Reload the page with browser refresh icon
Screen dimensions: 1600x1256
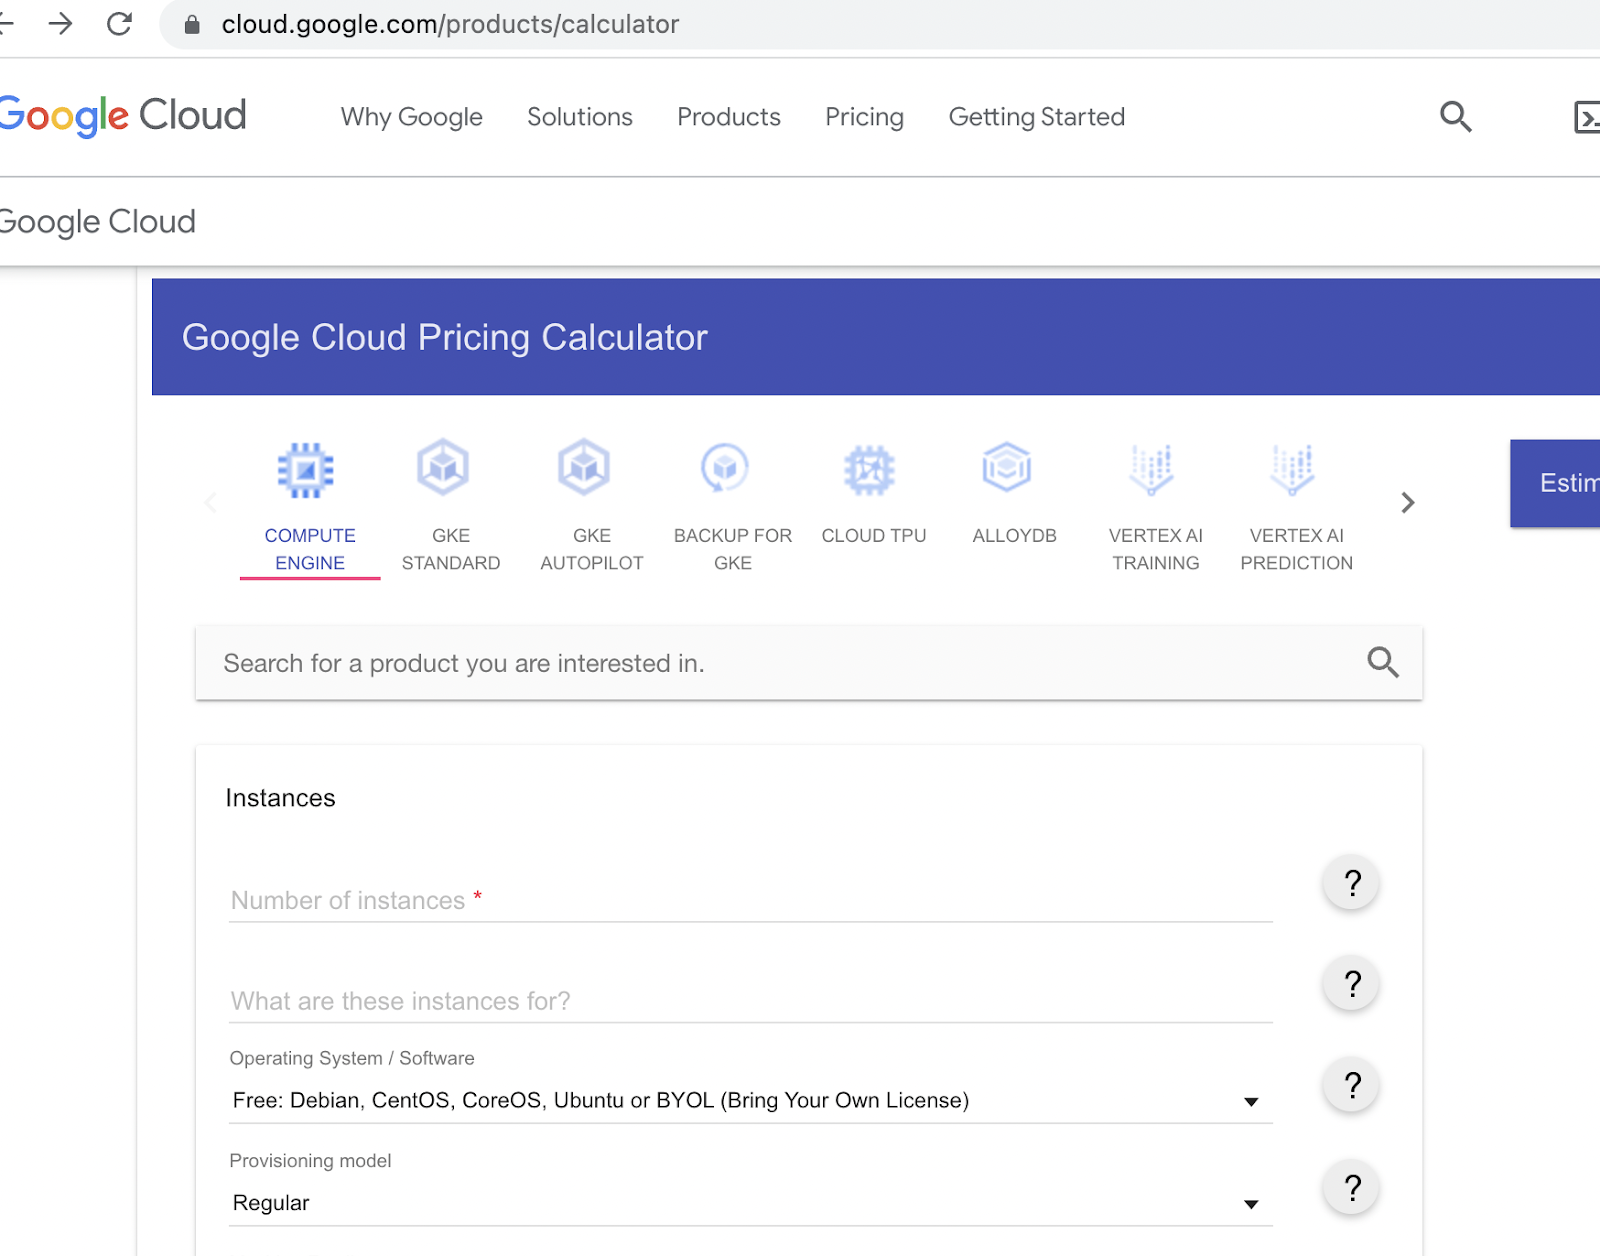click(x=120, y=24)
